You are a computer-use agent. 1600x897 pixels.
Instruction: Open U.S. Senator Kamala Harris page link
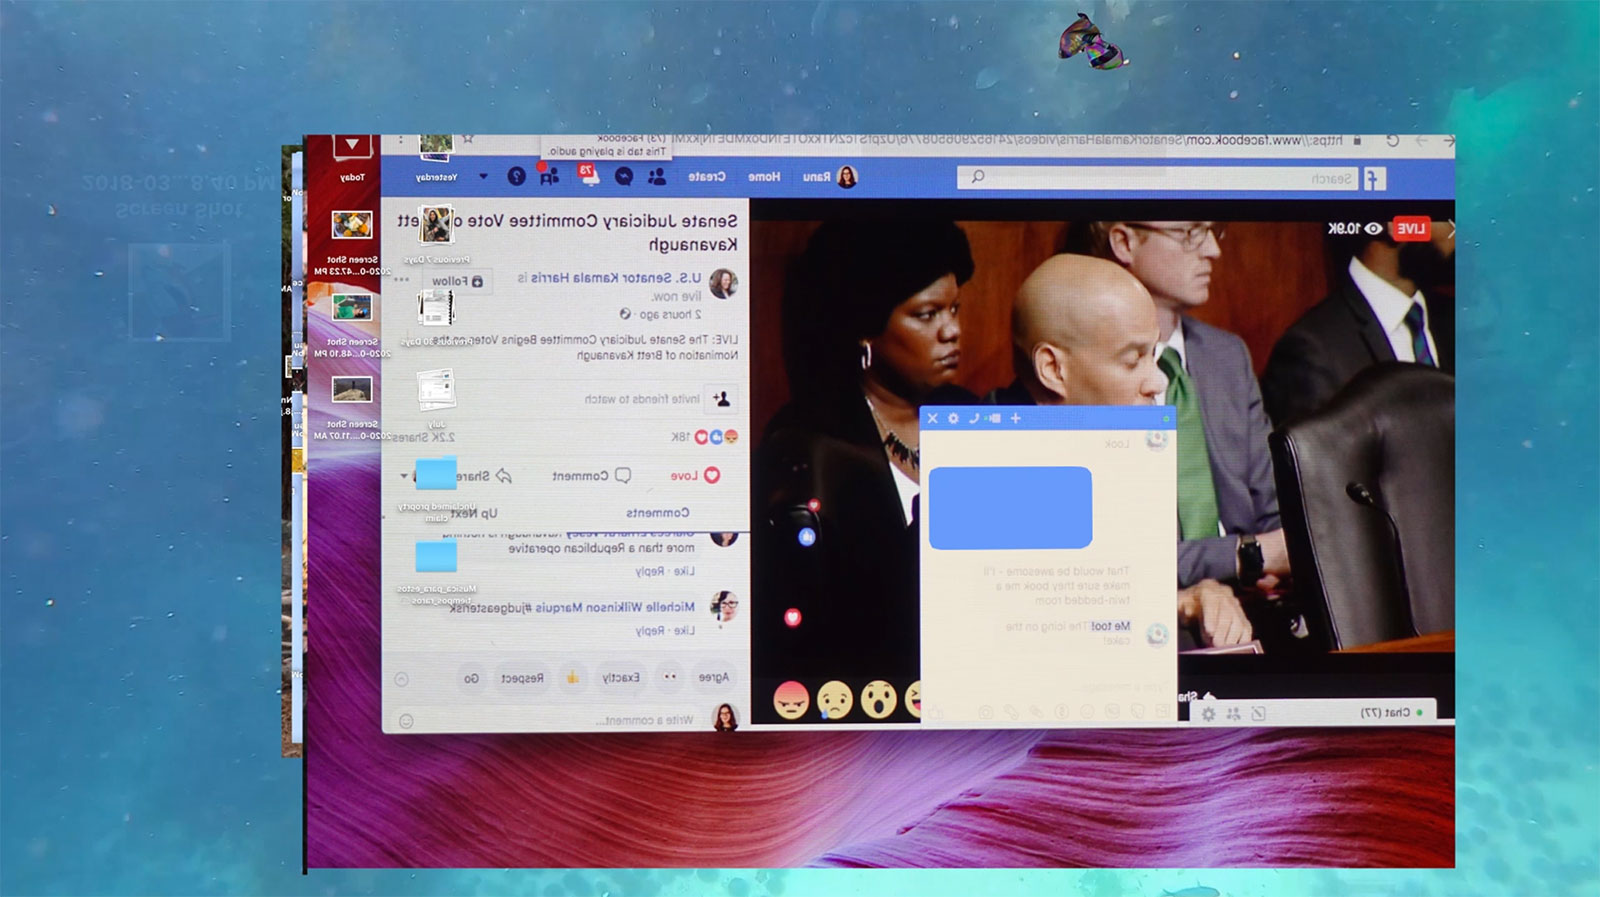point(618,278)
